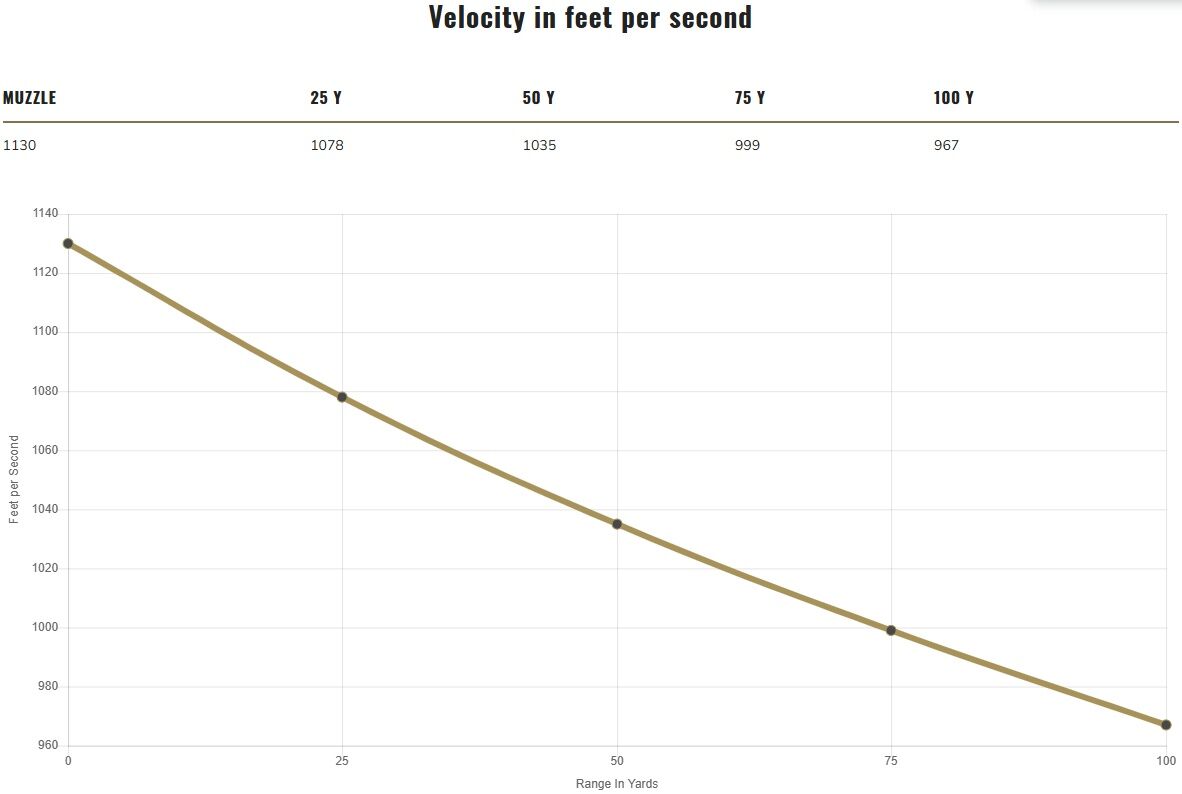Image resolution: width=1182 pixels, height=794 pixels.
Task: Click the 75 yard data point marker
Action: click(891, 630)
